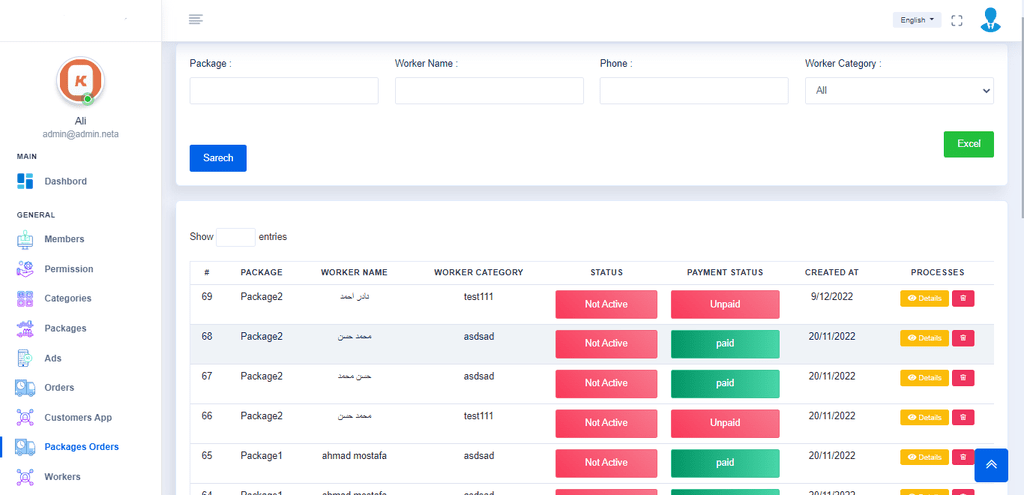The image size is (1024, 495).
Task: Toggle the sidebar hamburger menu icon
Action: click(195, 20)
